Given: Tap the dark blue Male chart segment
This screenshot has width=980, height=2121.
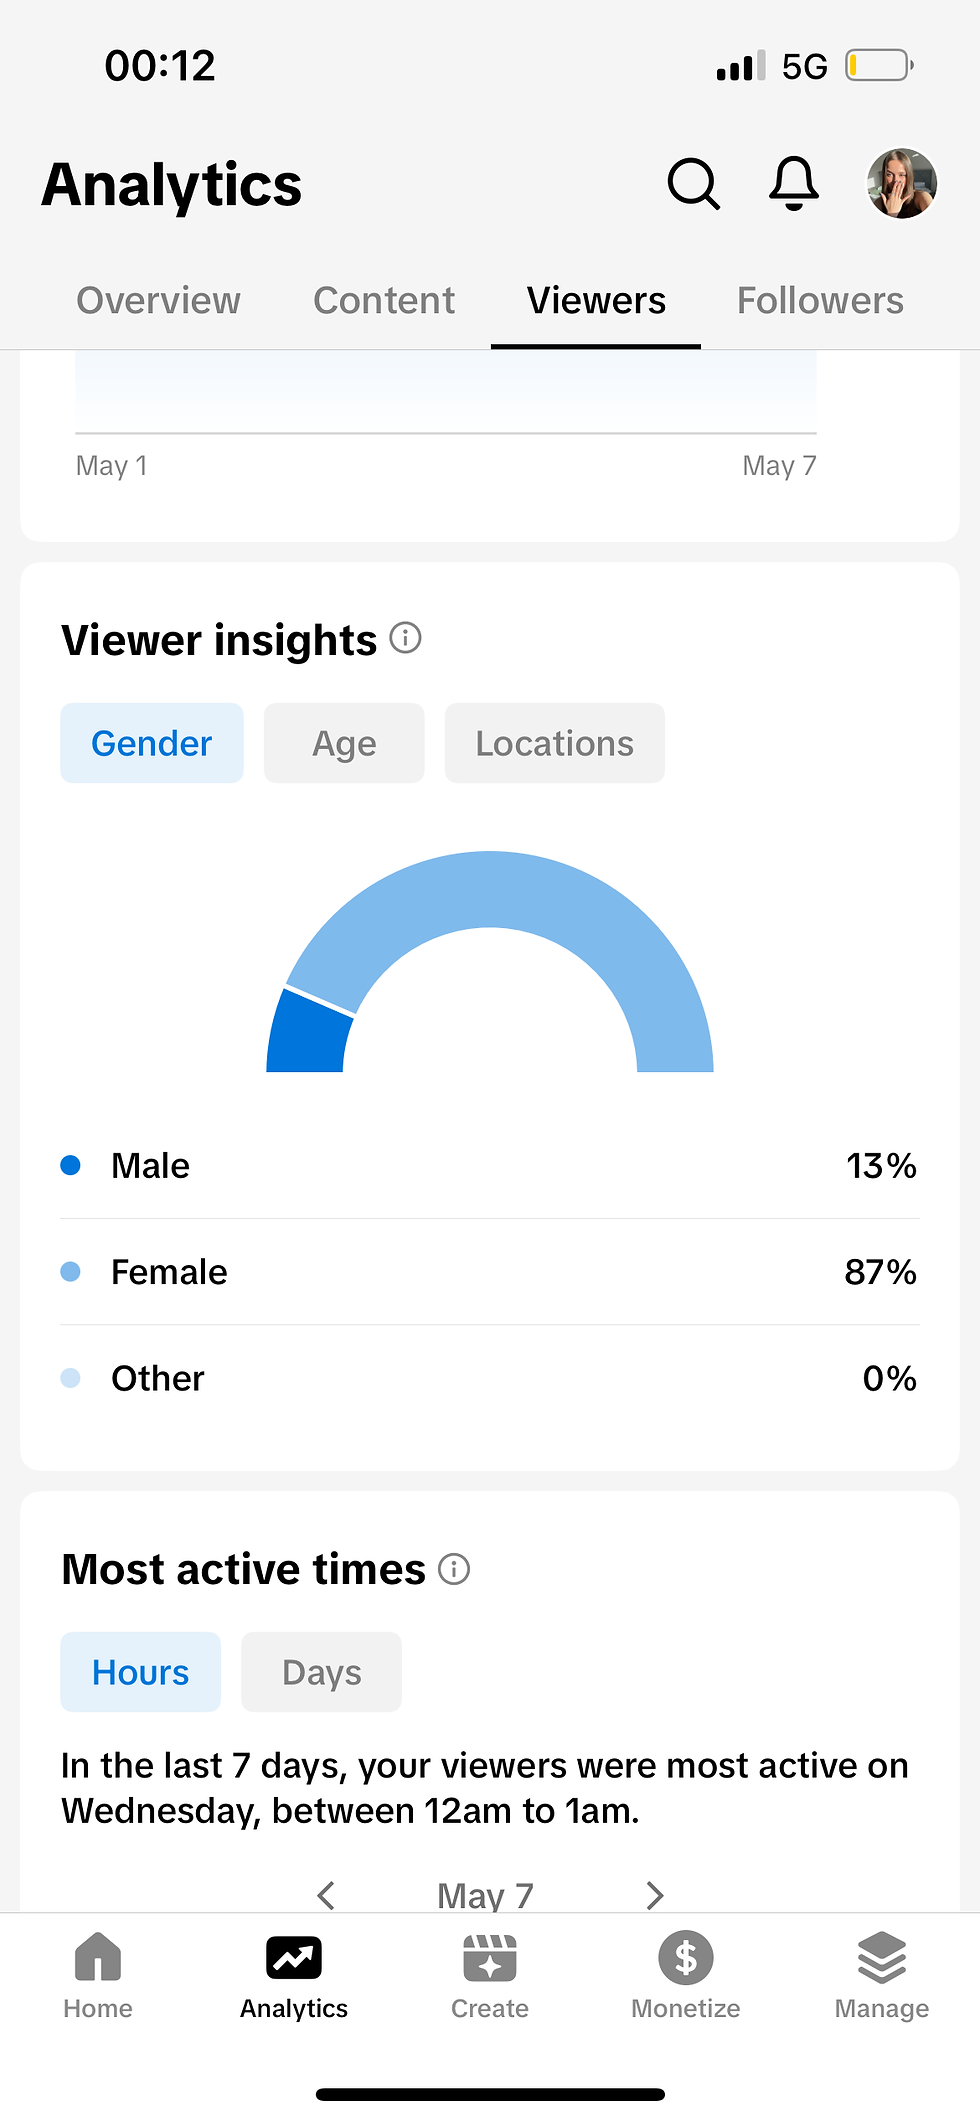Looking at the screenshot, I should point(308,1035).
